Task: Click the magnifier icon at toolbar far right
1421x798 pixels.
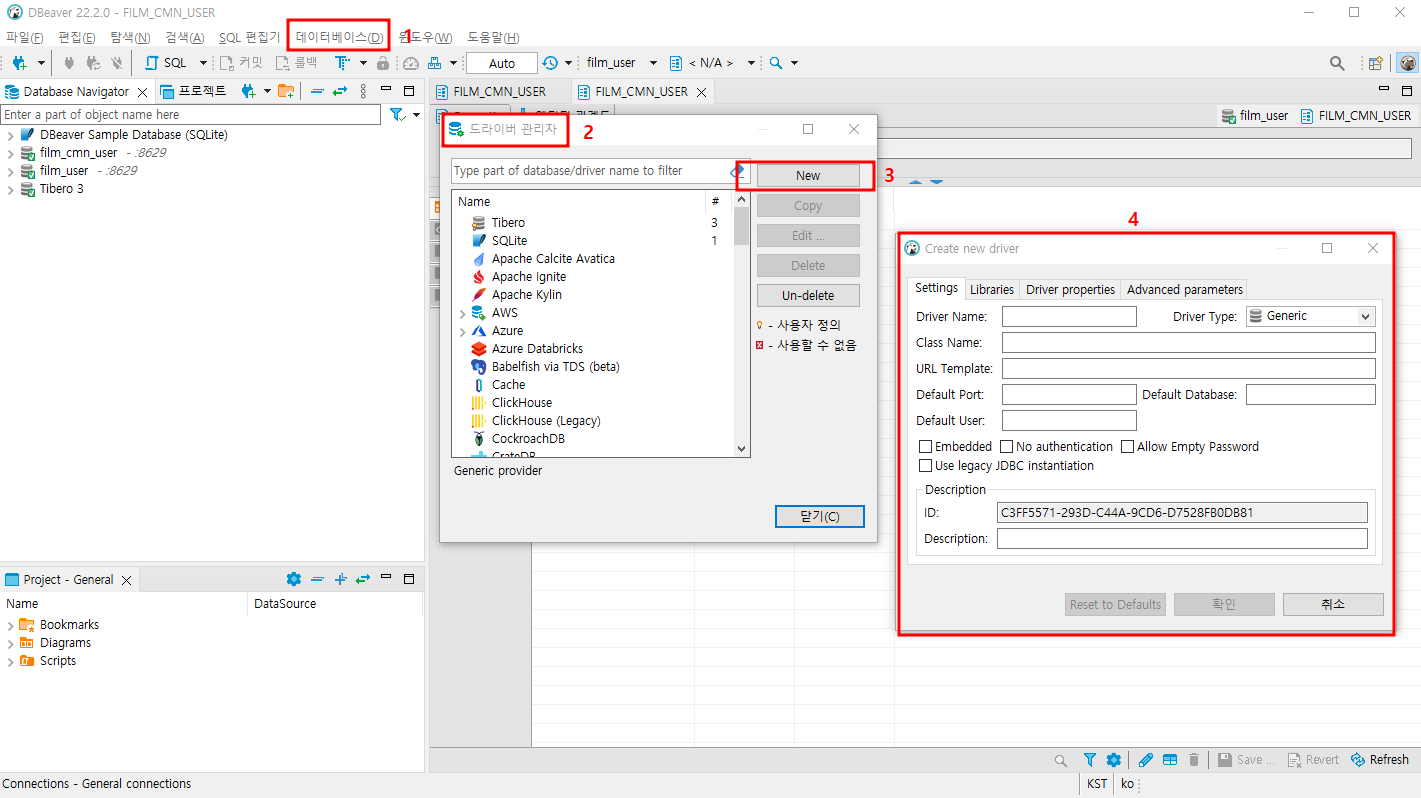Action: point(1337,63)
